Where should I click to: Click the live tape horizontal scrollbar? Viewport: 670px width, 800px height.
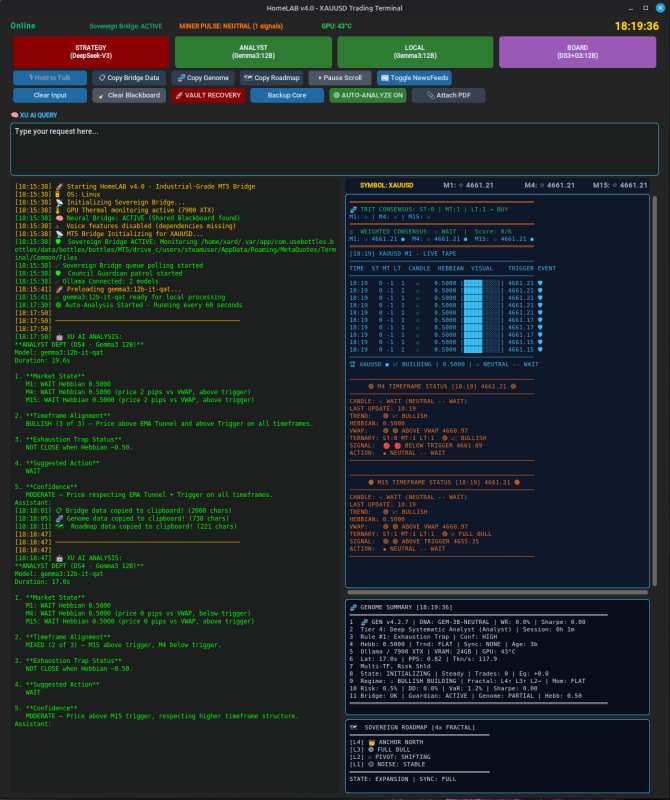pyautogui.click(x=498, y=592)
